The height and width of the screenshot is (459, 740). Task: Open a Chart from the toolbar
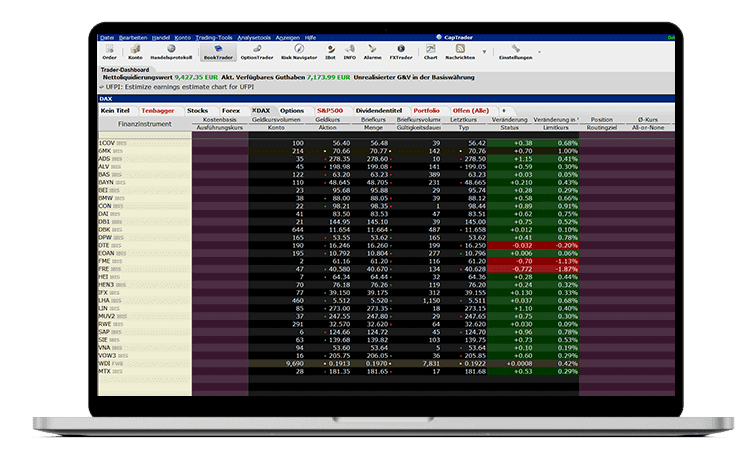pyautogui.click(x=430, y=52)
